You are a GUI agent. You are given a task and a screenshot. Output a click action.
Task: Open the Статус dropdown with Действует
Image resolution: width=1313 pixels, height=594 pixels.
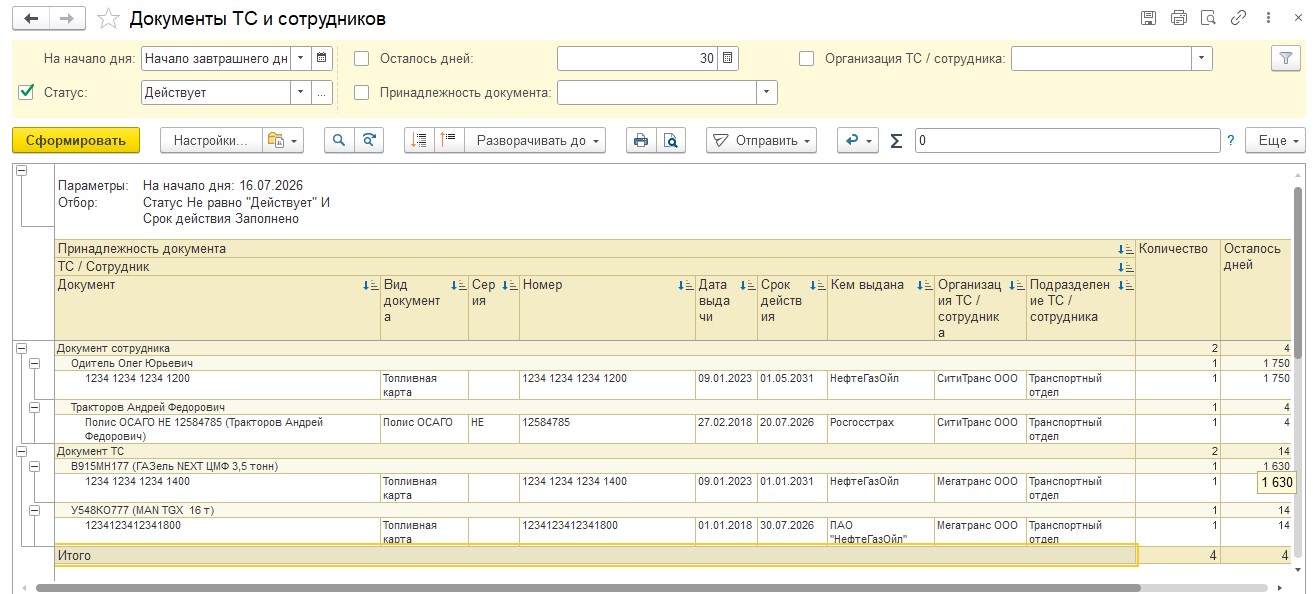300,92
